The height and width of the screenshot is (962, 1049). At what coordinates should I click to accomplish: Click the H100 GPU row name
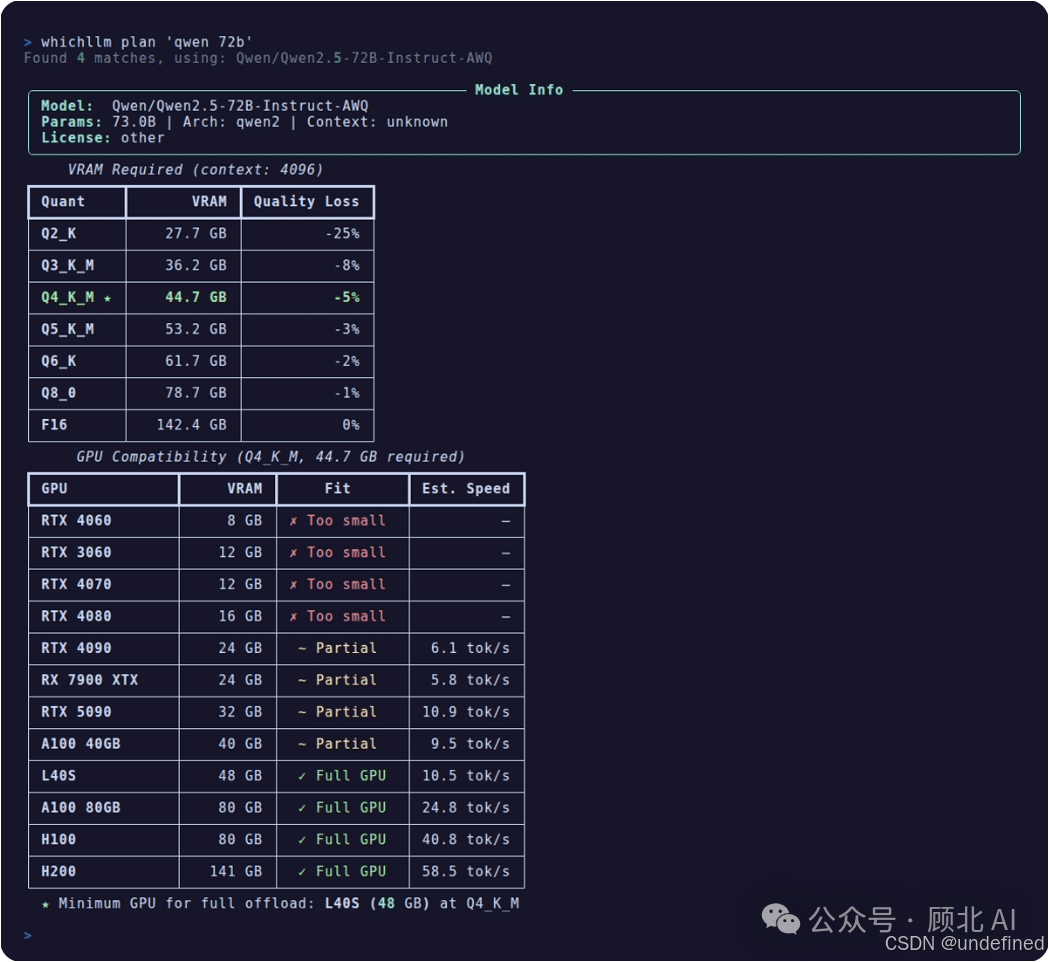(x=58, y=840)
